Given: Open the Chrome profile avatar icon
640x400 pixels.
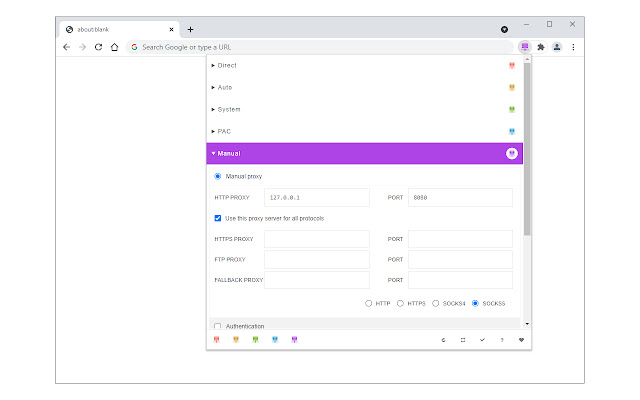Looking at the screenshot, I should point(557,47).
